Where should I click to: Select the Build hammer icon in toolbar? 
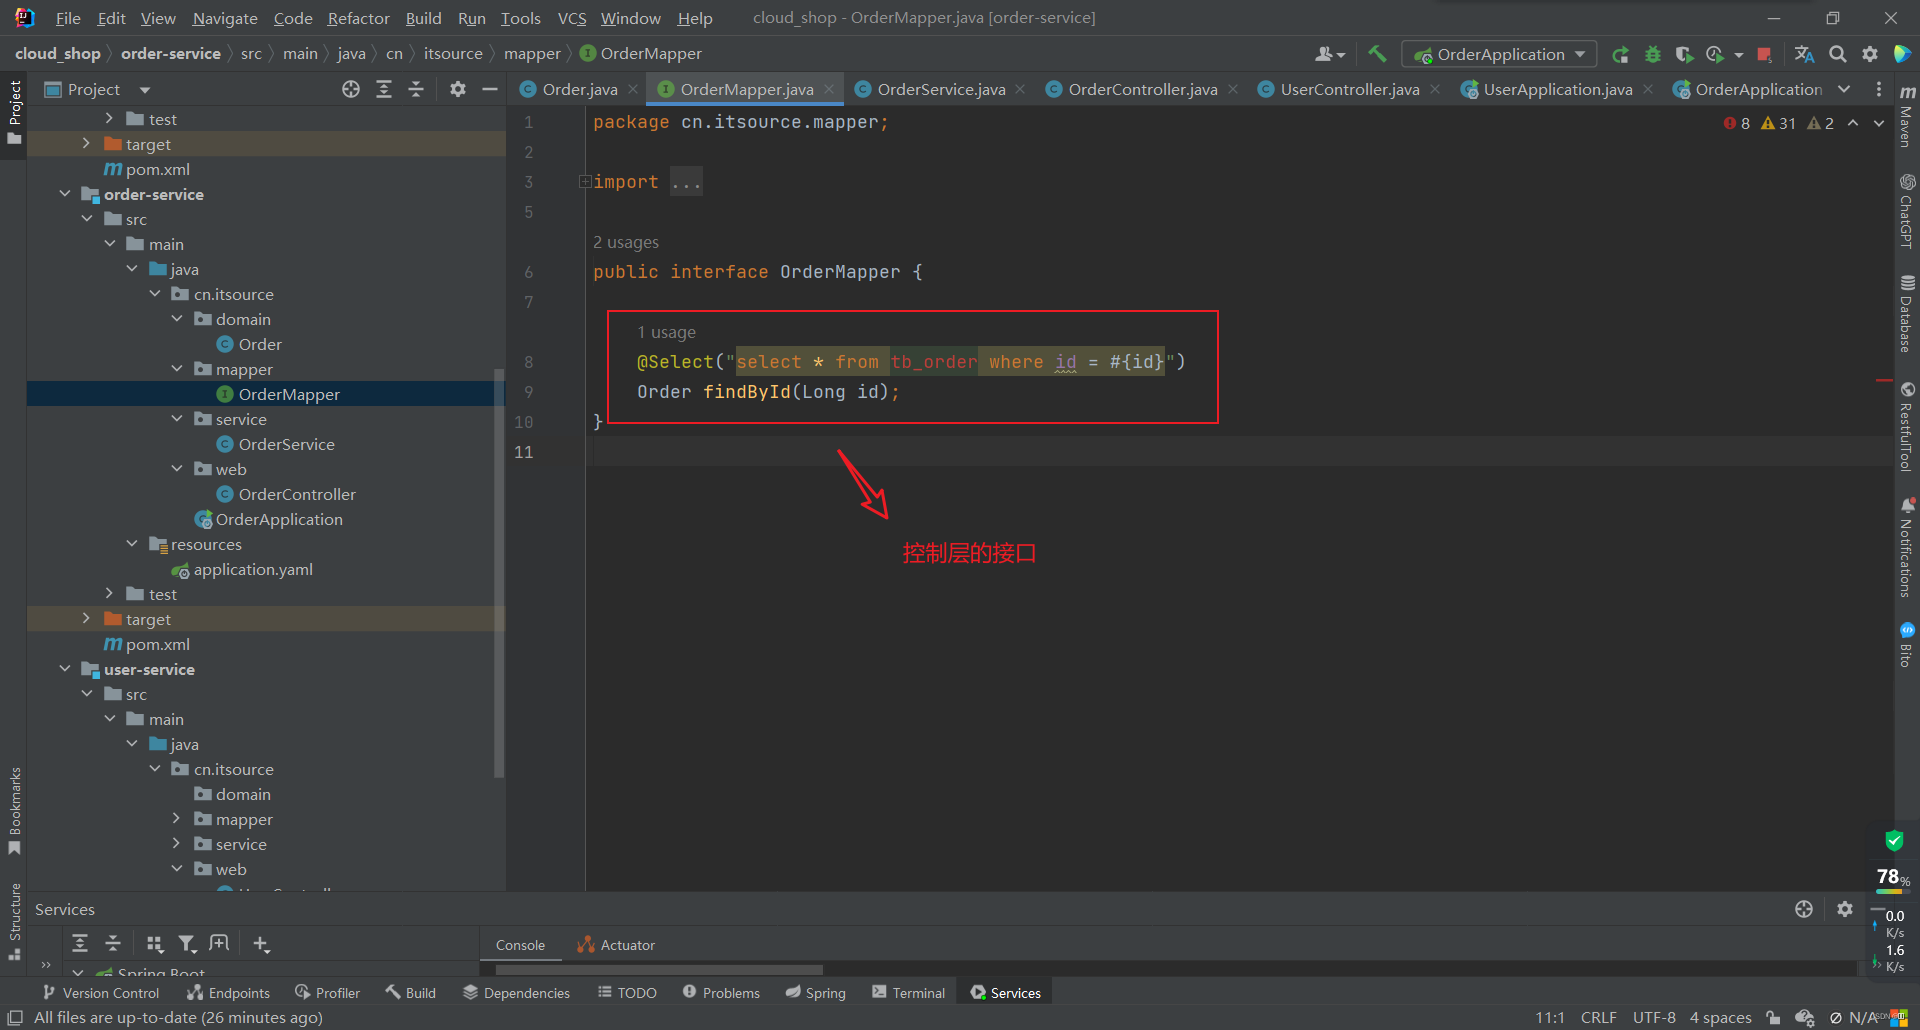coord(1377,54)
